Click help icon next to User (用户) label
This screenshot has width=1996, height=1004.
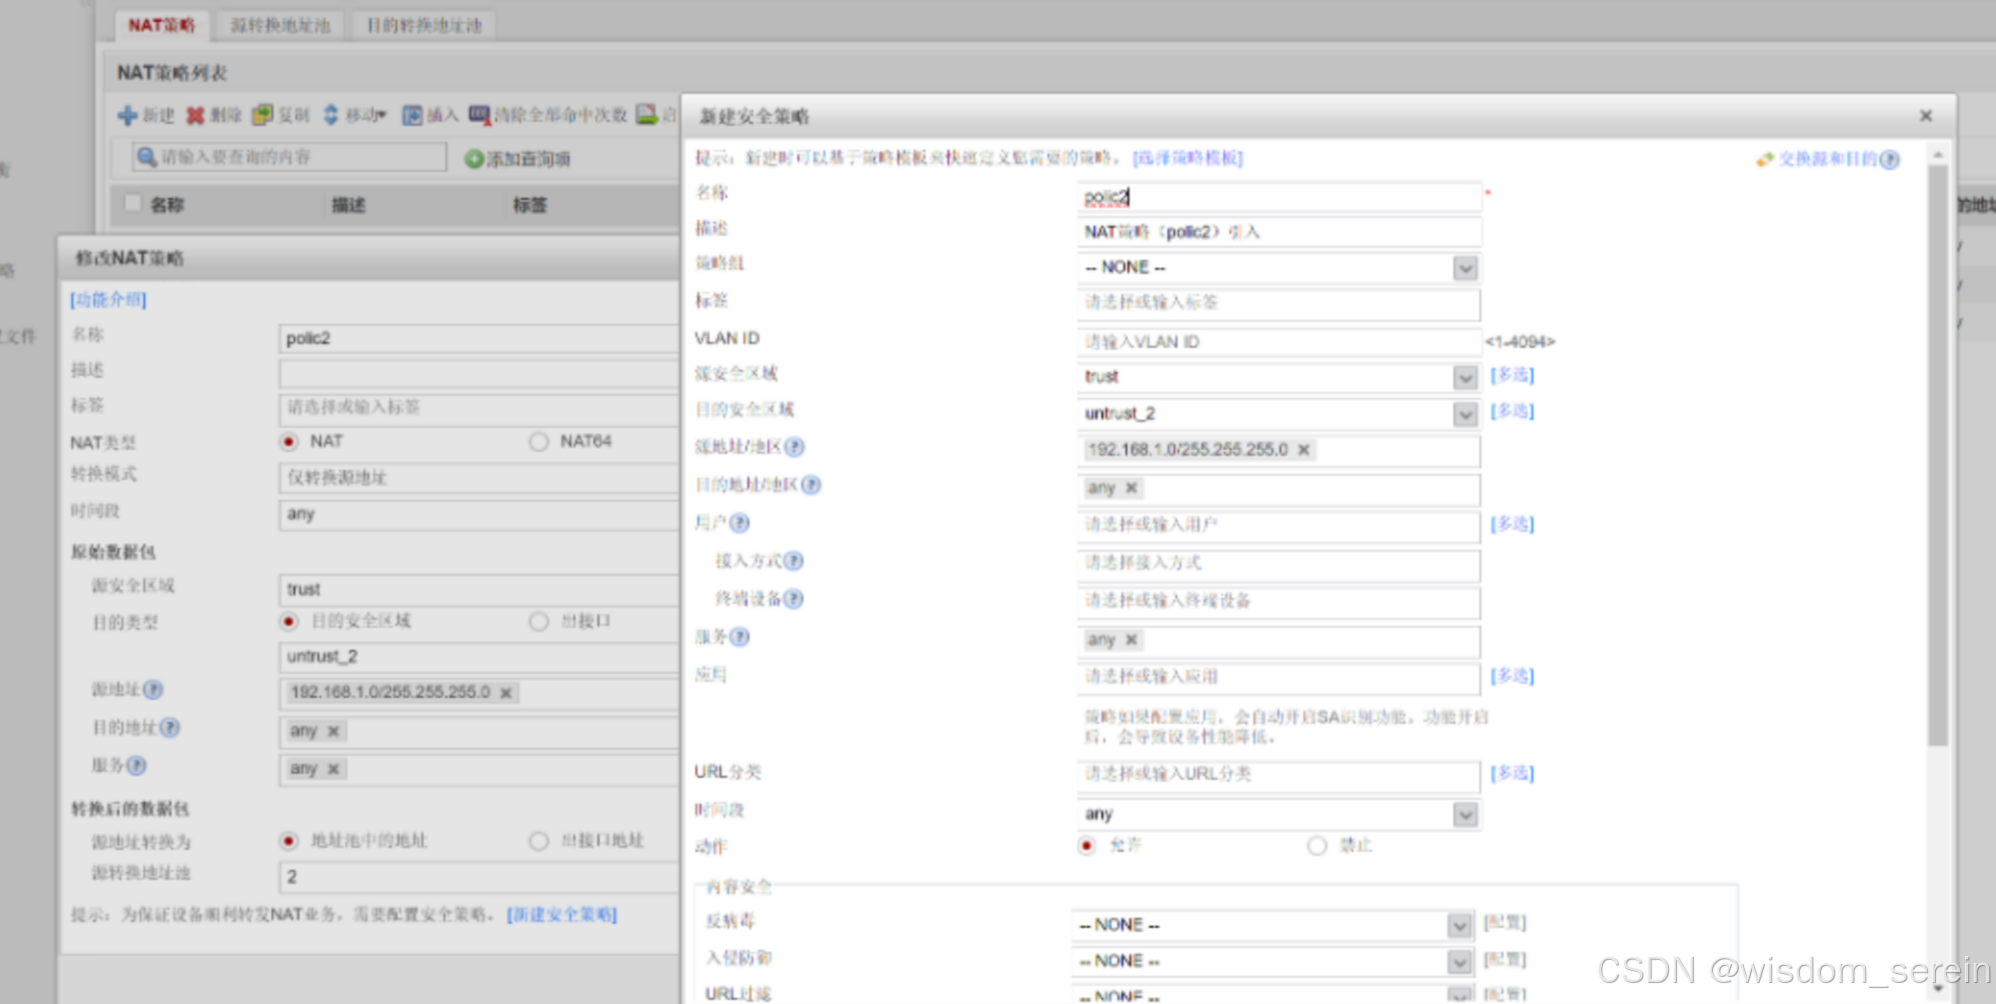[739, 522]
